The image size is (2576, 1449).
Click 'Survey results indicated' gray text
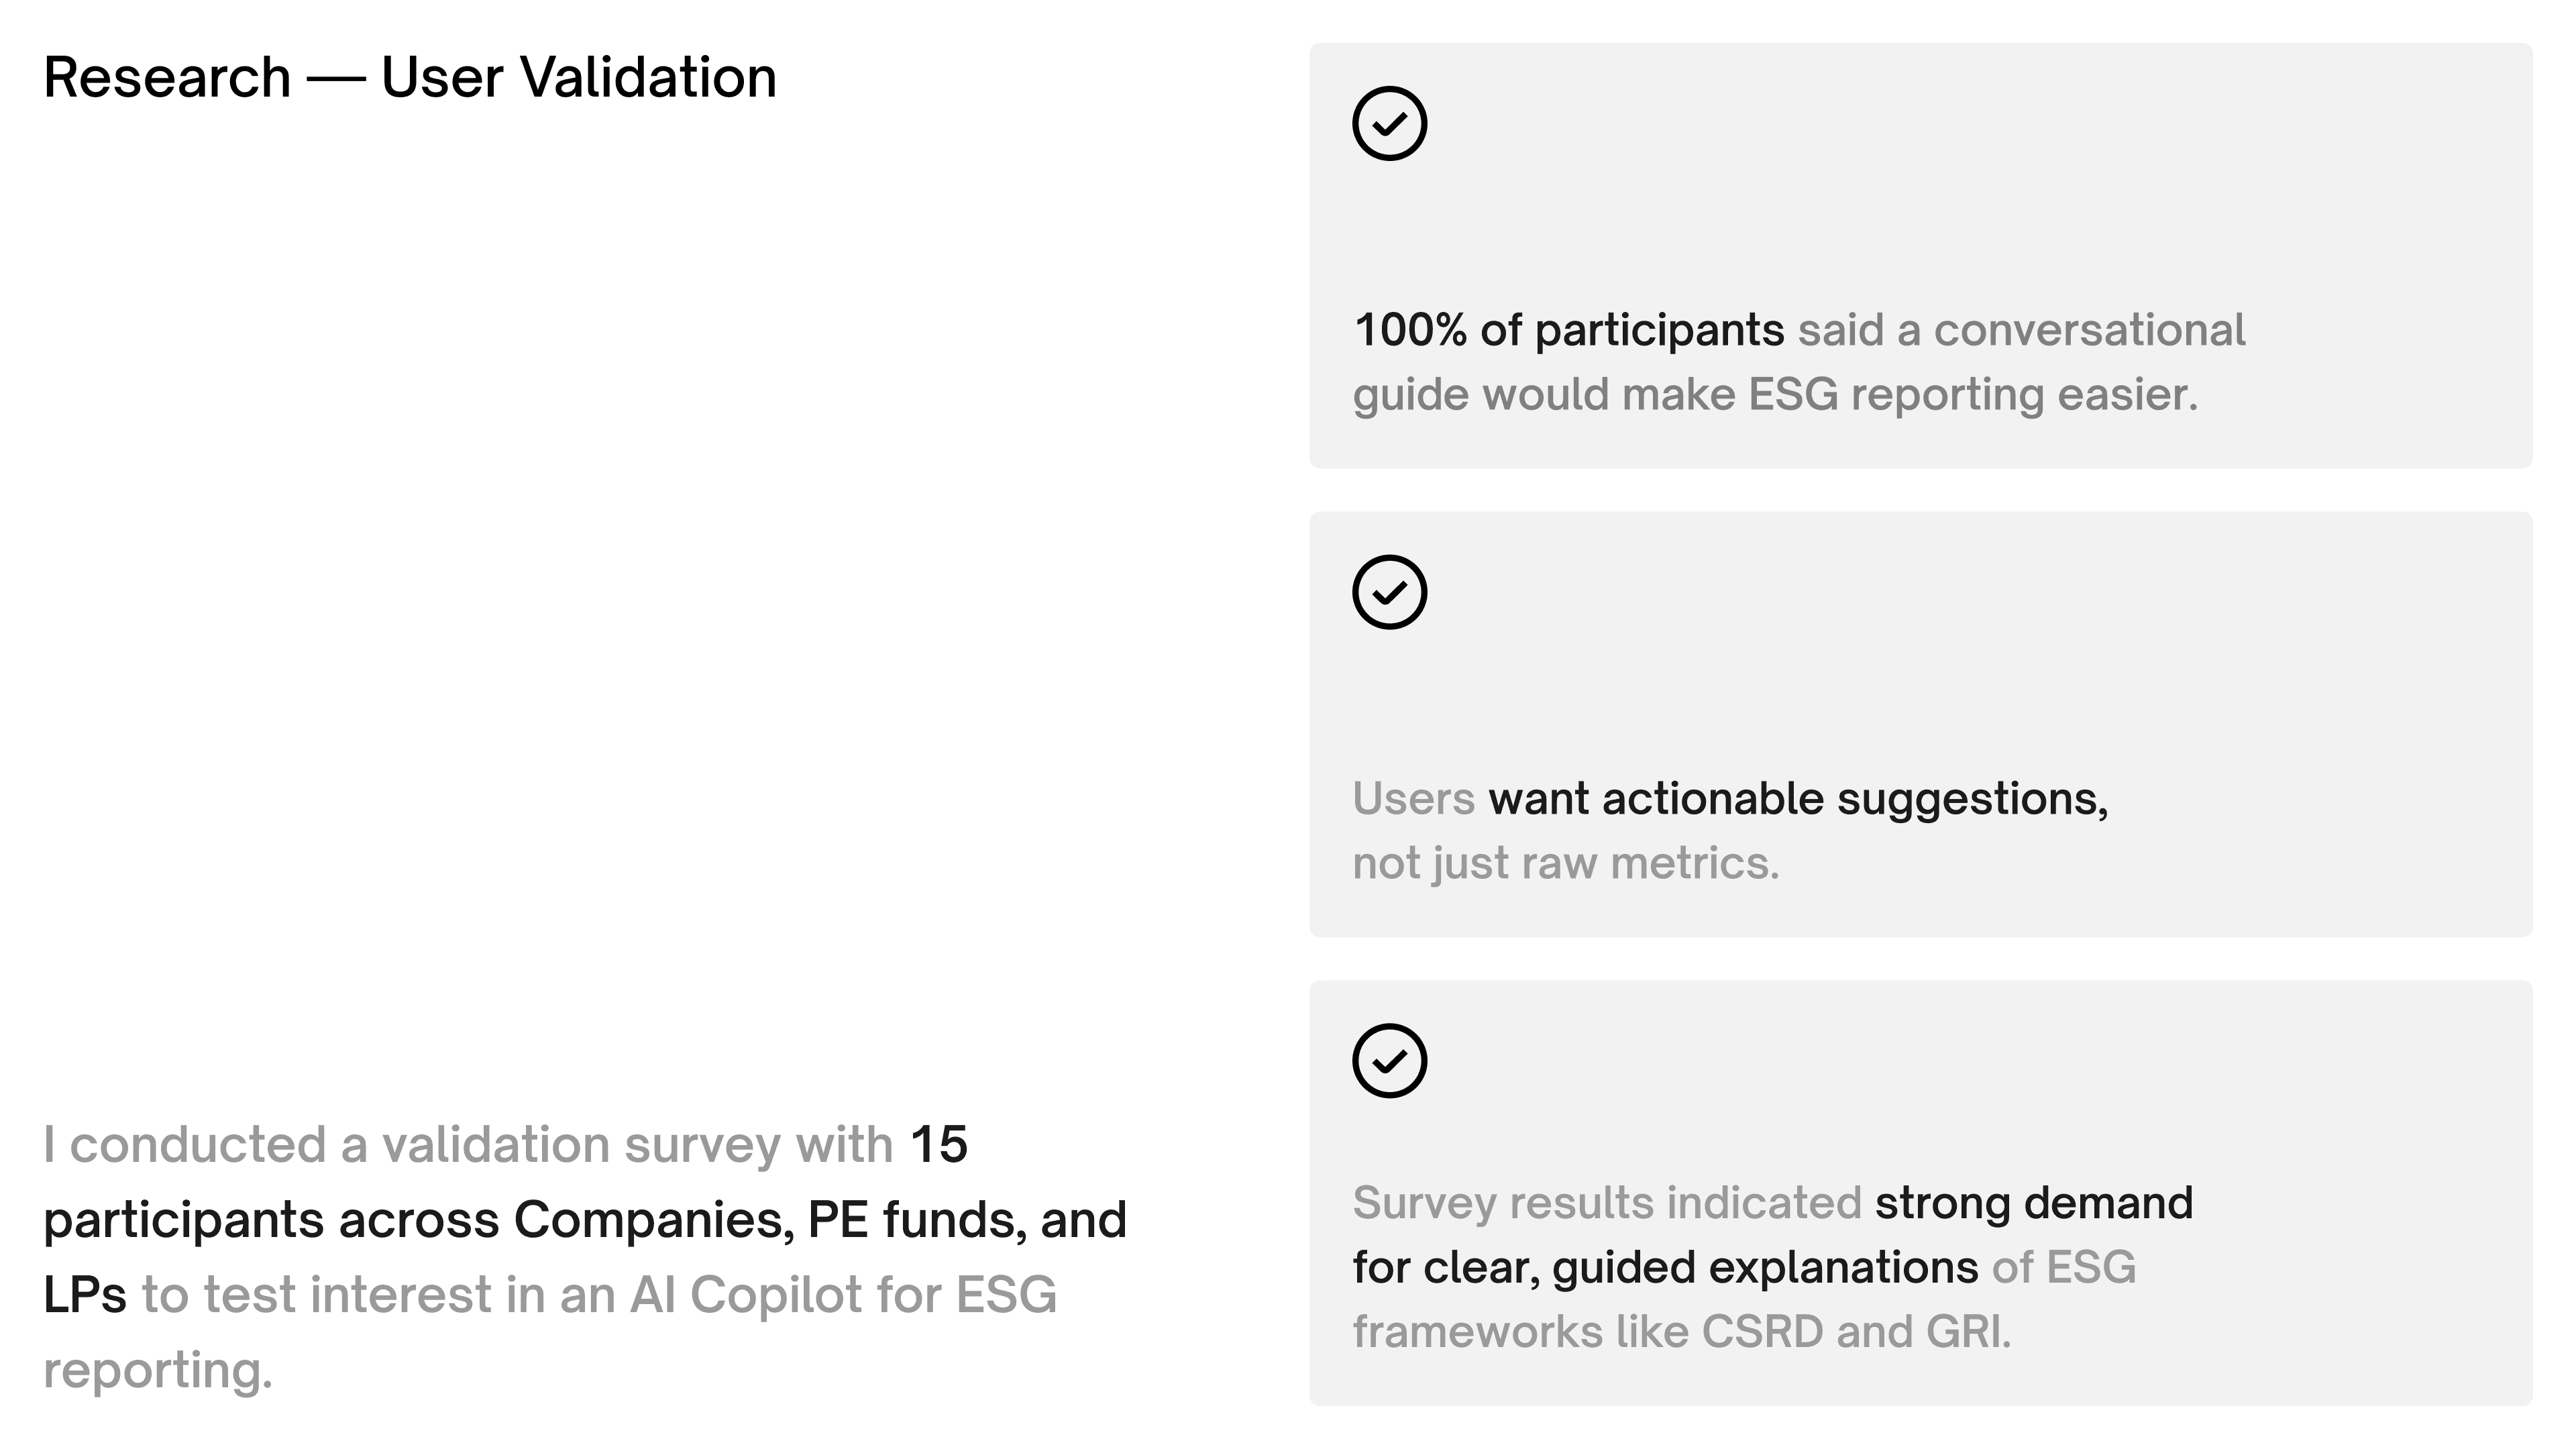[x=1606, y=1203]
